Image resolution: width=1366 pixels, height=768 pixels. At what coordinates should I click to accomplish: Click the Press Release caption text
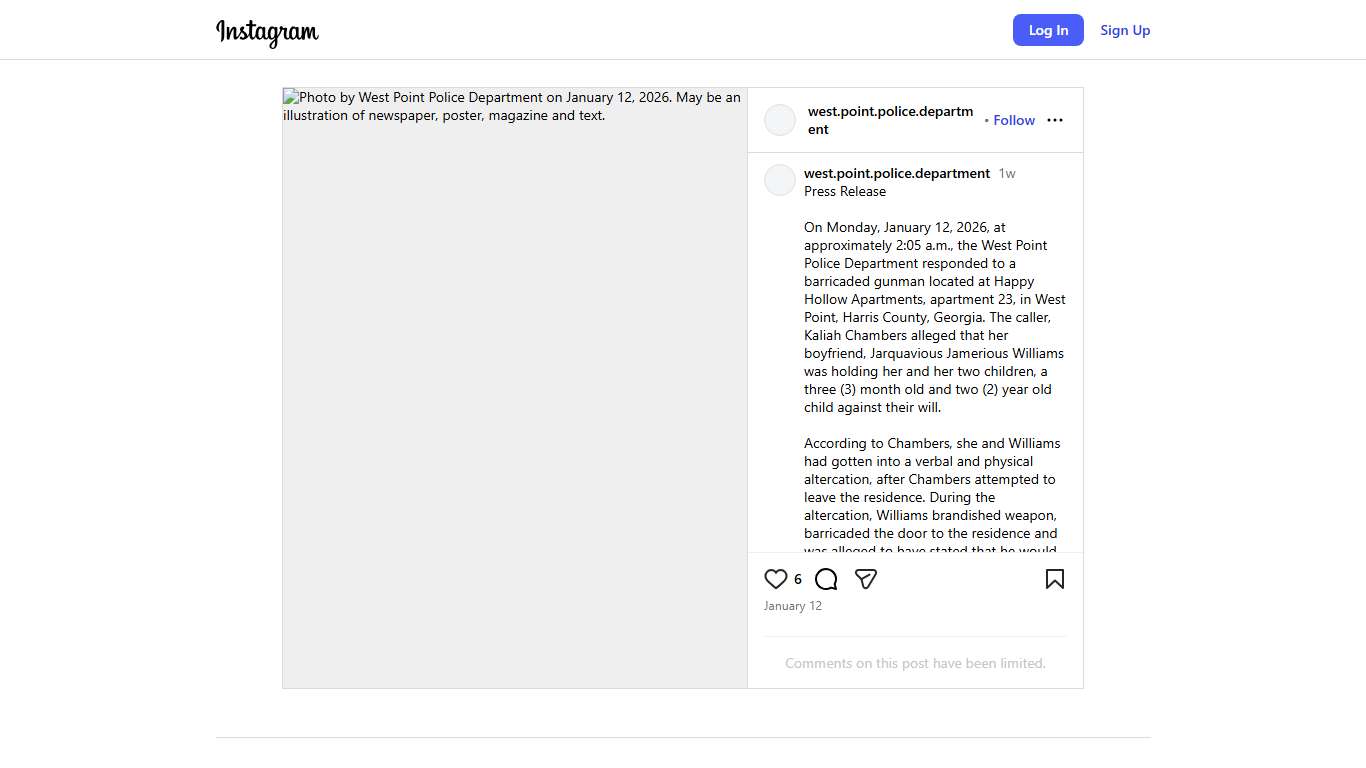[x=845, y=191]
